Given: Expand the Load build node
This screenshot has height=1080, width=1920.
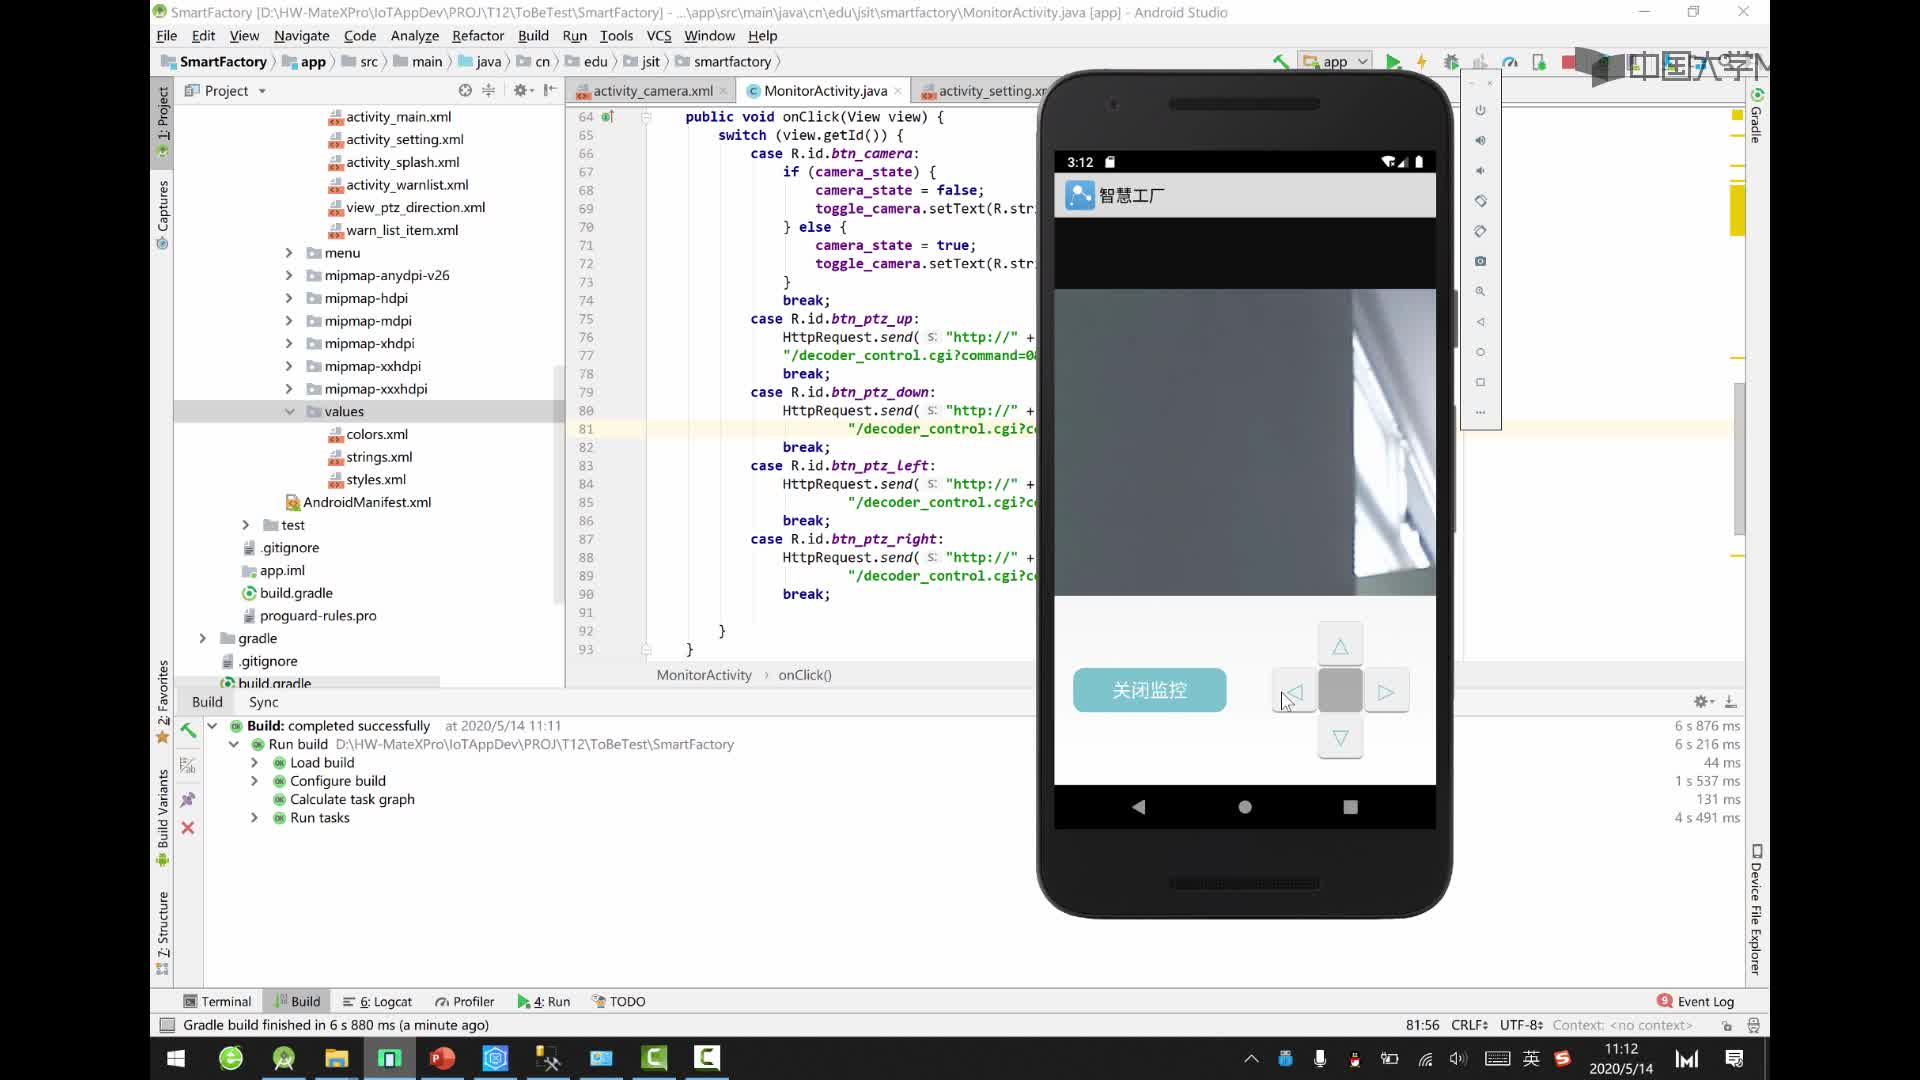Looking at the screenshot, I should click(x=254, y=763).
